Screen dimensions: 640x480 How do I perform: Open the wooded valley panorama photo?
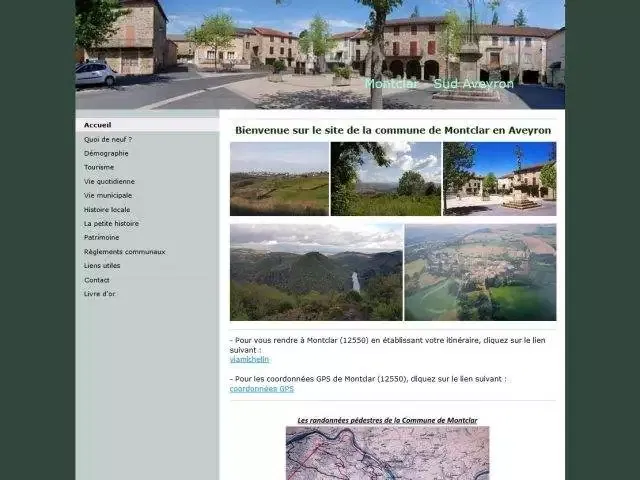pyautogui.click(x=316, y=272)
